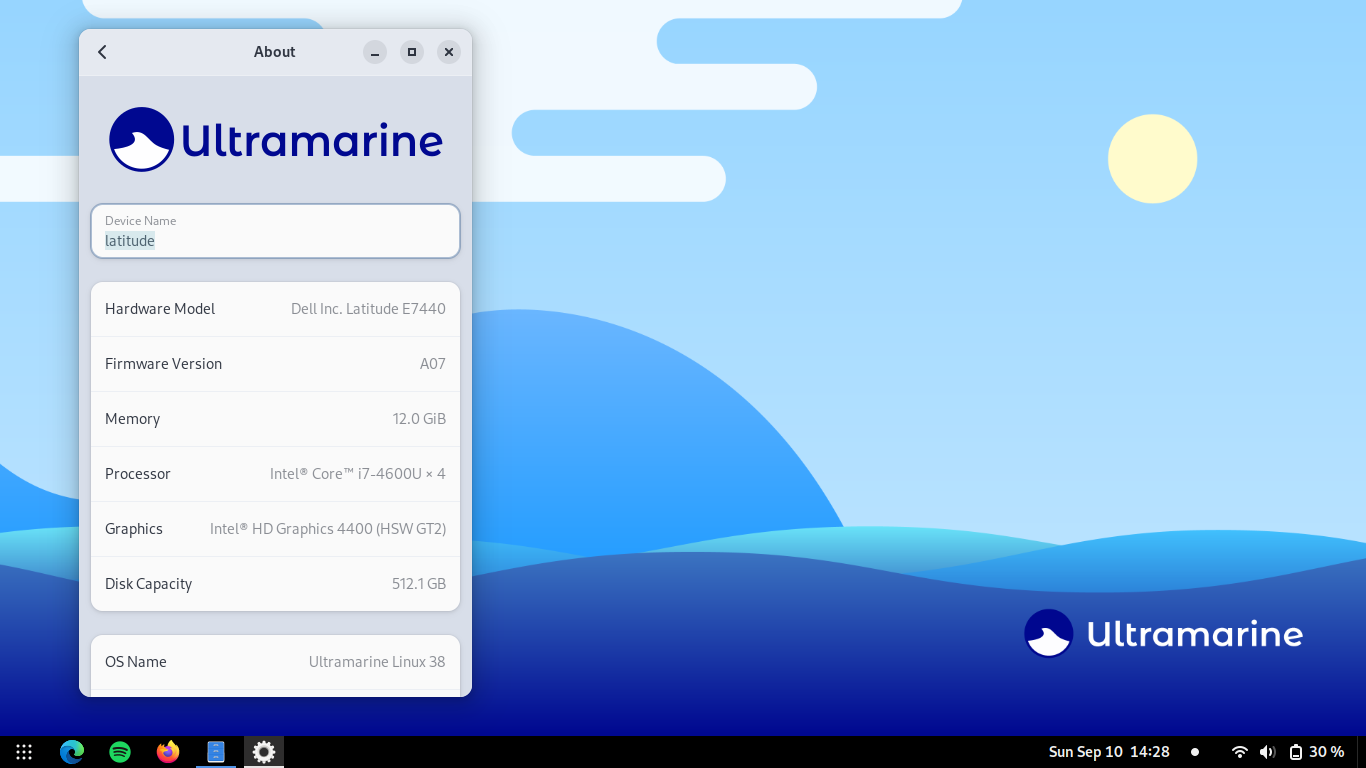Screen dimensions: 1366x768
Task: Minimize the About window
Action: coord(375,52)
